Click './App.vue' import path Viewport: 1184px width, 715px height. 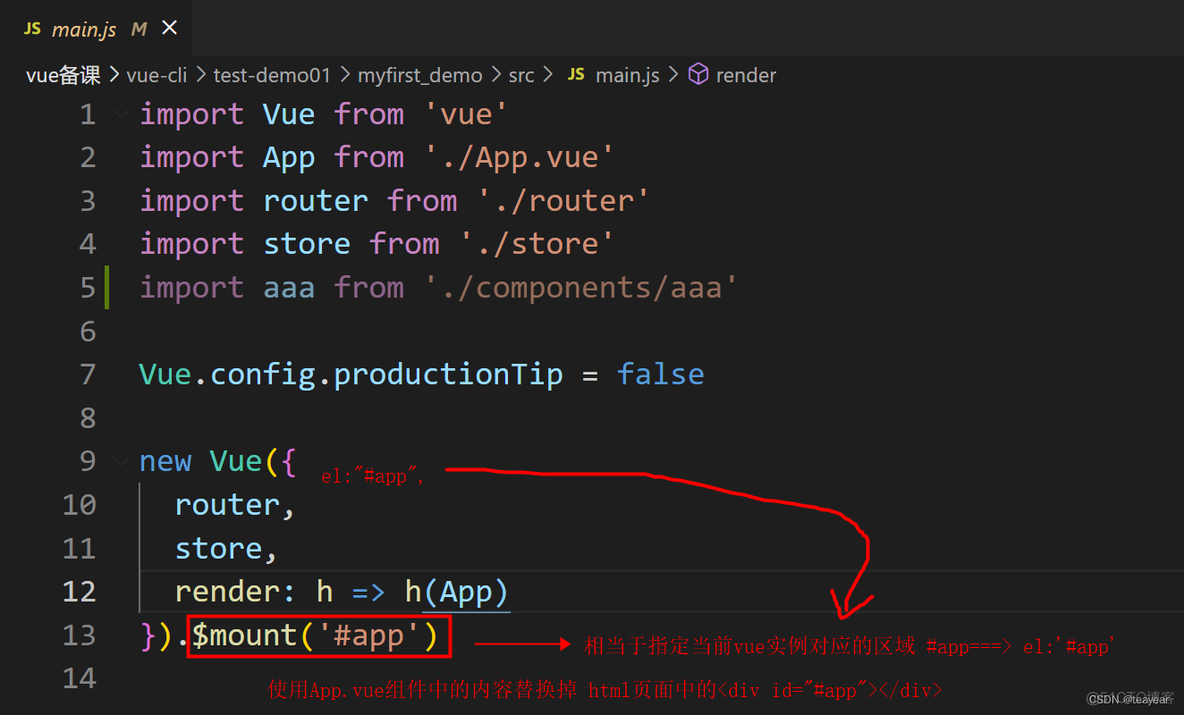coord(519,158)
